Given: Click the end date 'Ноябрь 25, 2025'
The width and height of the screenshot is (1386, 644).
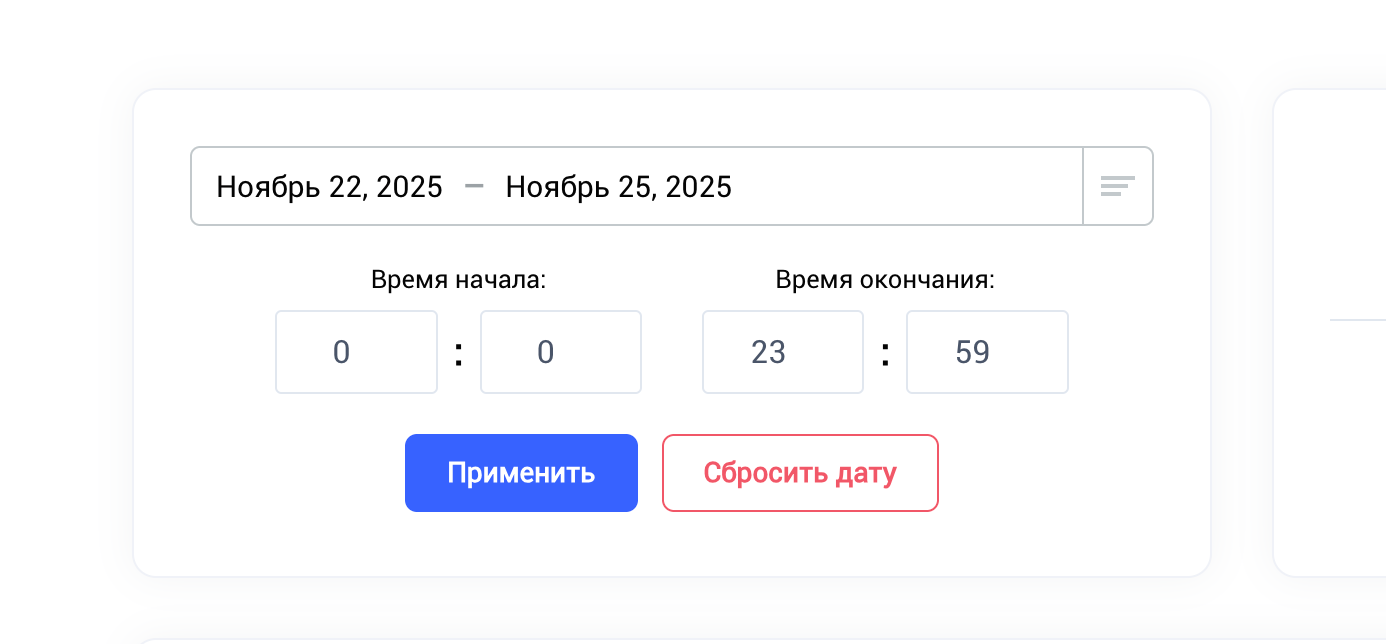Looking at the screenshot, I should click(x=619, y=186).
